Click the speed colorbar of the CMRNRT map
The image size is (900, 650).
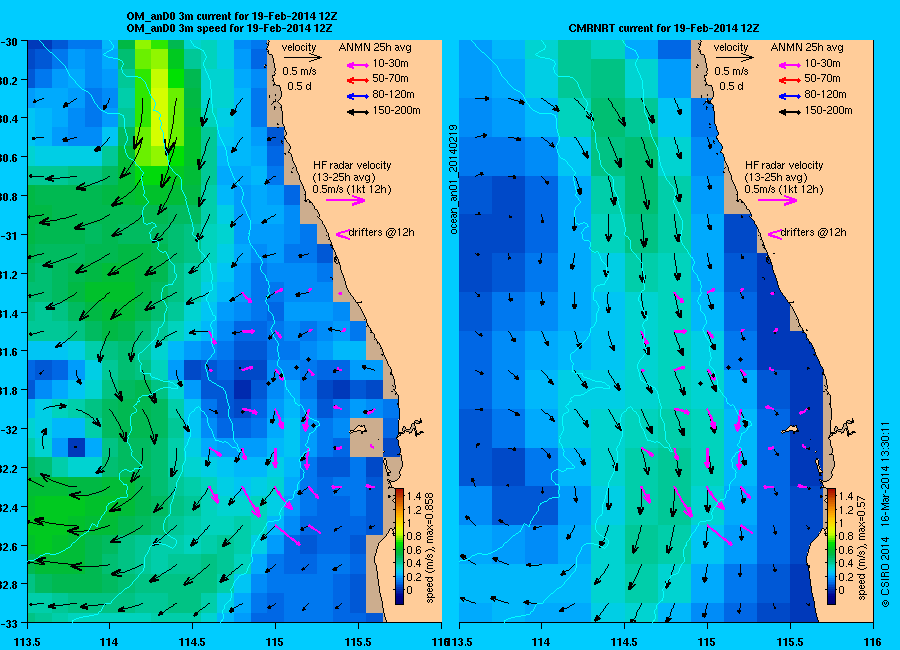click(x=831, y=546)
